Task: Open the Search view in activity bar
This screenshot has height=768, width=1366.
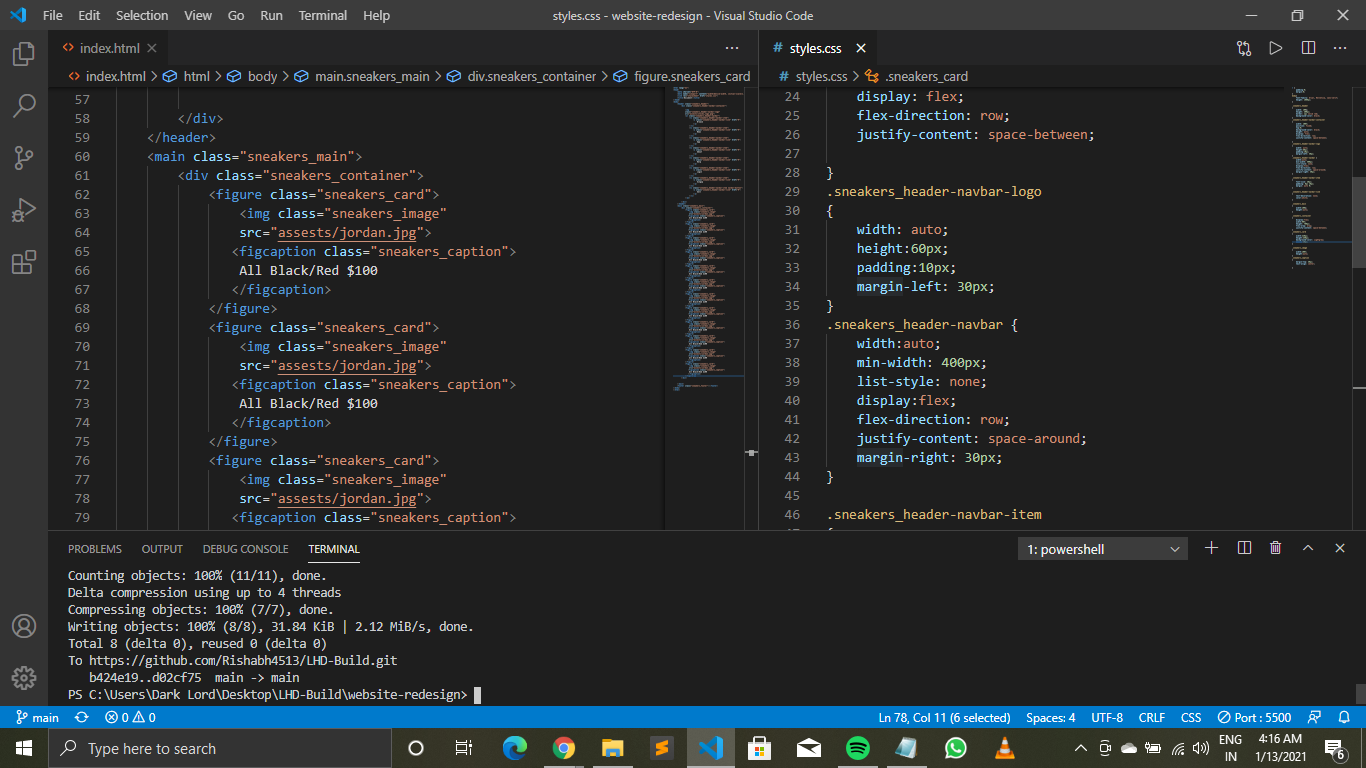Action: [x=24, y=105]
